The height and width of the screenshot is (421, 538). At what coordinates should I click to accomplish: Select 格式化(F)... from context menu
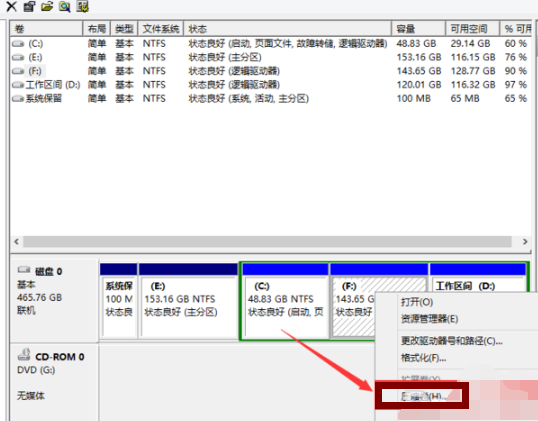[423, 358]
